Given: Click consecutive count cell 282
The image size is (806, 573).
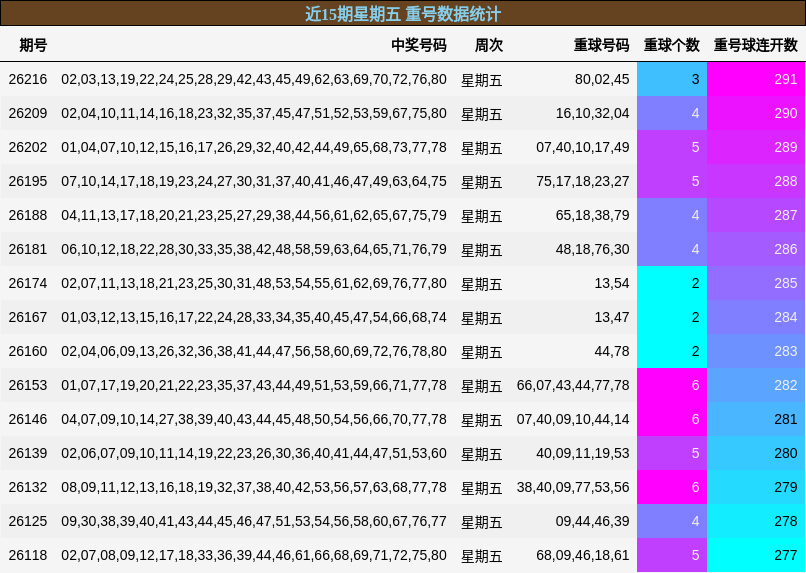Looking at the screenshot, I should pyautogui.click(x=756, y=385).
